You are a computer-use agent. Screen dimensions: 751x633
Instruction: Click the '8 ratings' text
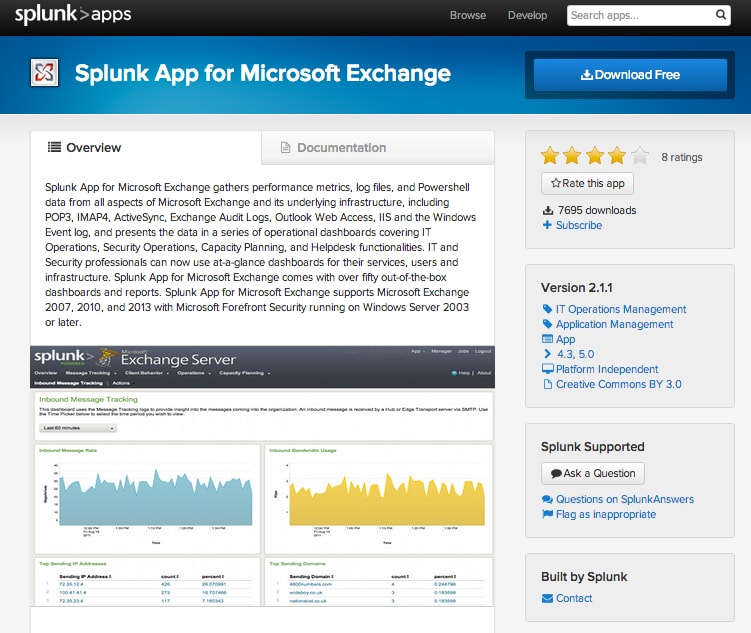click(682, 157)
